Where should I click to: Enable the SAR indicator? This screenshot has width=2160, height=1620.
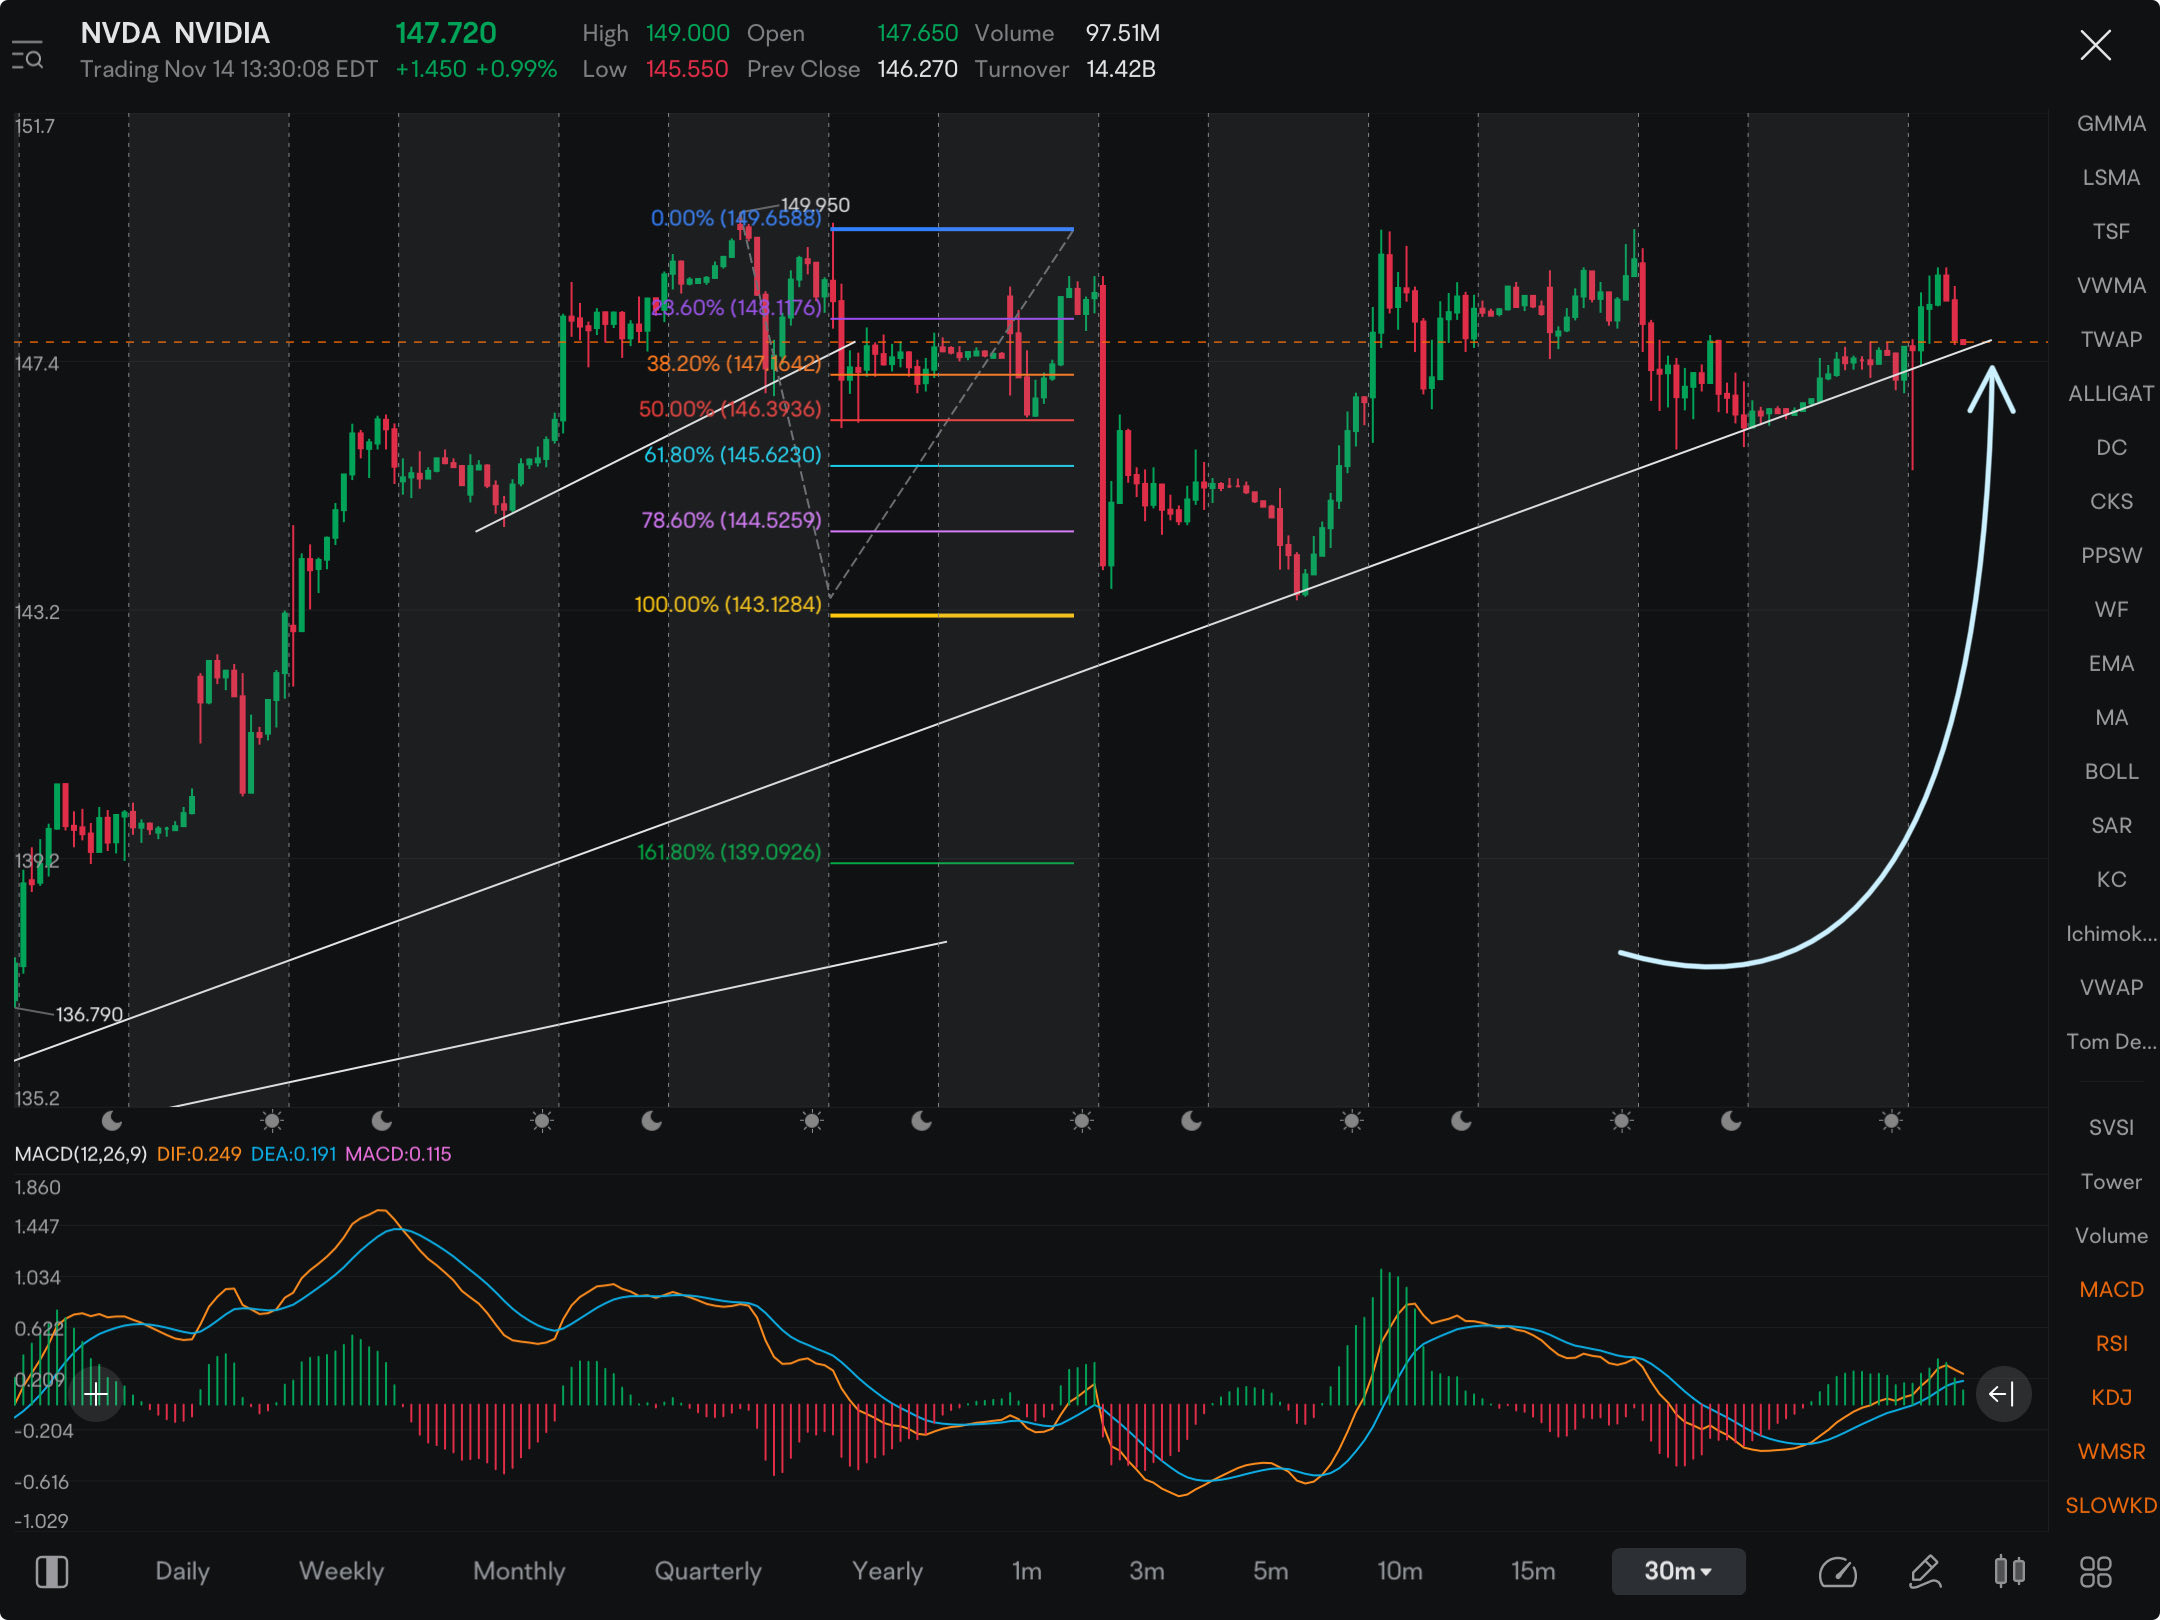tap(2111, 826)
